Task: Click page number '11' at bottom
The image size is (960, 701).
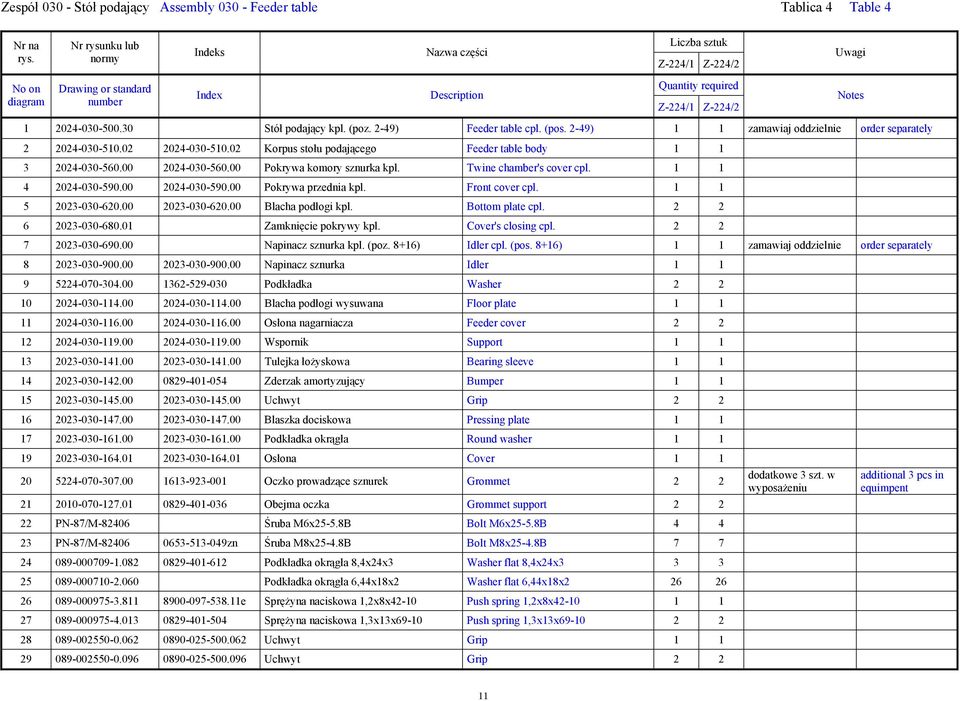Action: coord(483,695)
